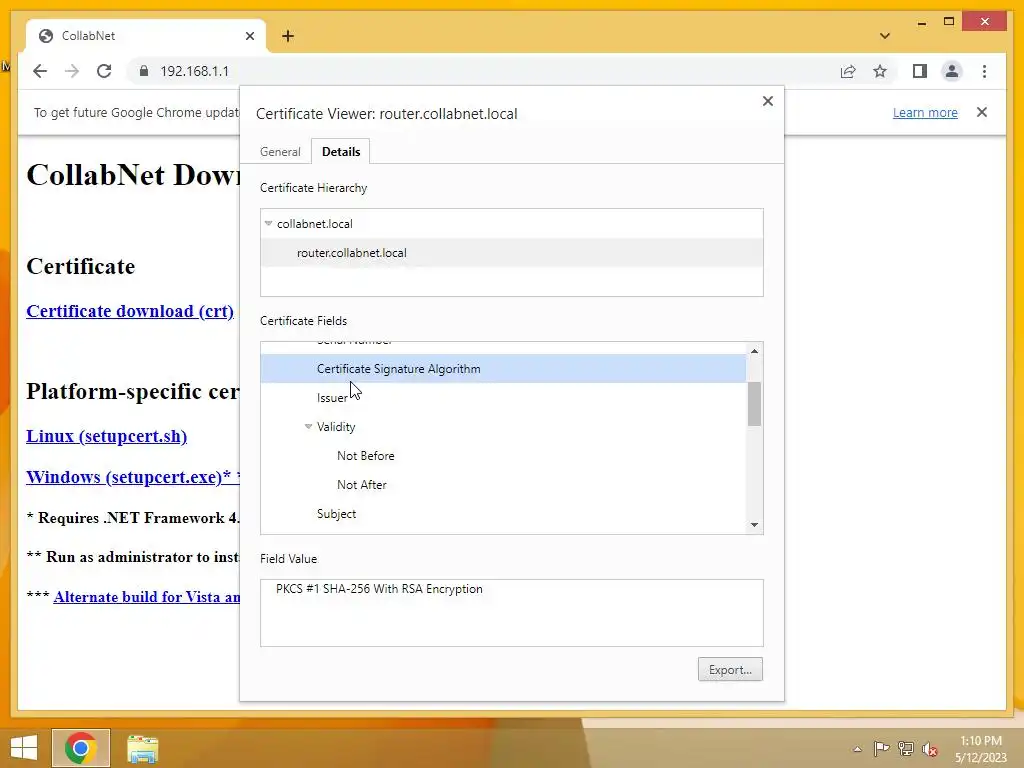Share this page using the share icon
Screen dimensions: 1024x768
pos(848,71)
